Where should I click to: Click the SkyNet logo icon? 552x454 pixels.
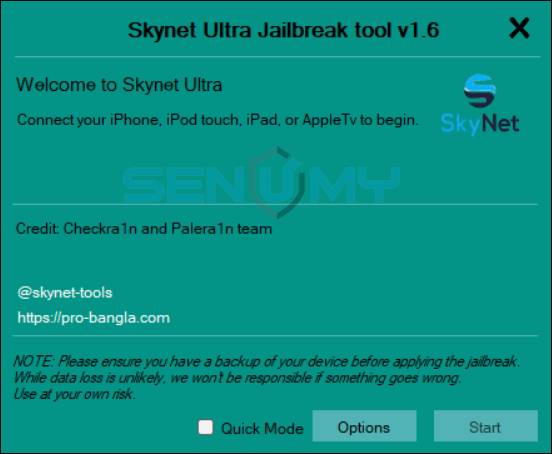tap(480, 104)
